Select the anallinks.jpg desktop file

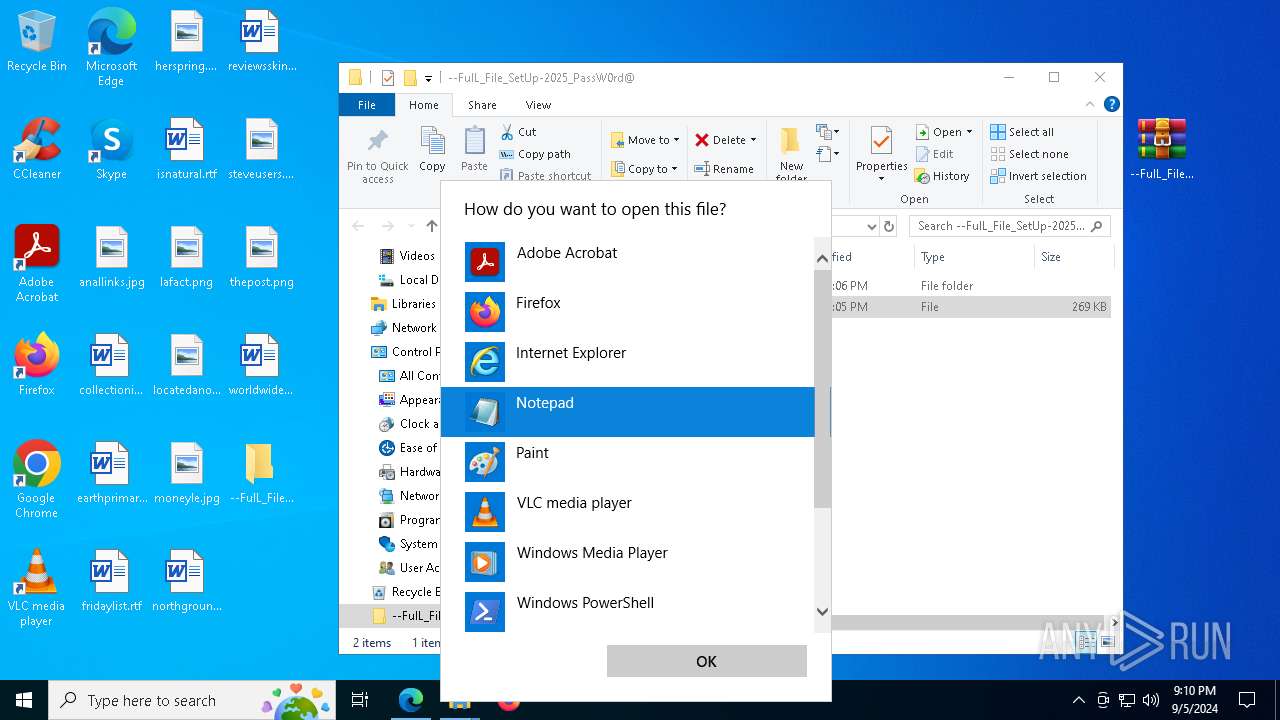coord(111,257)
